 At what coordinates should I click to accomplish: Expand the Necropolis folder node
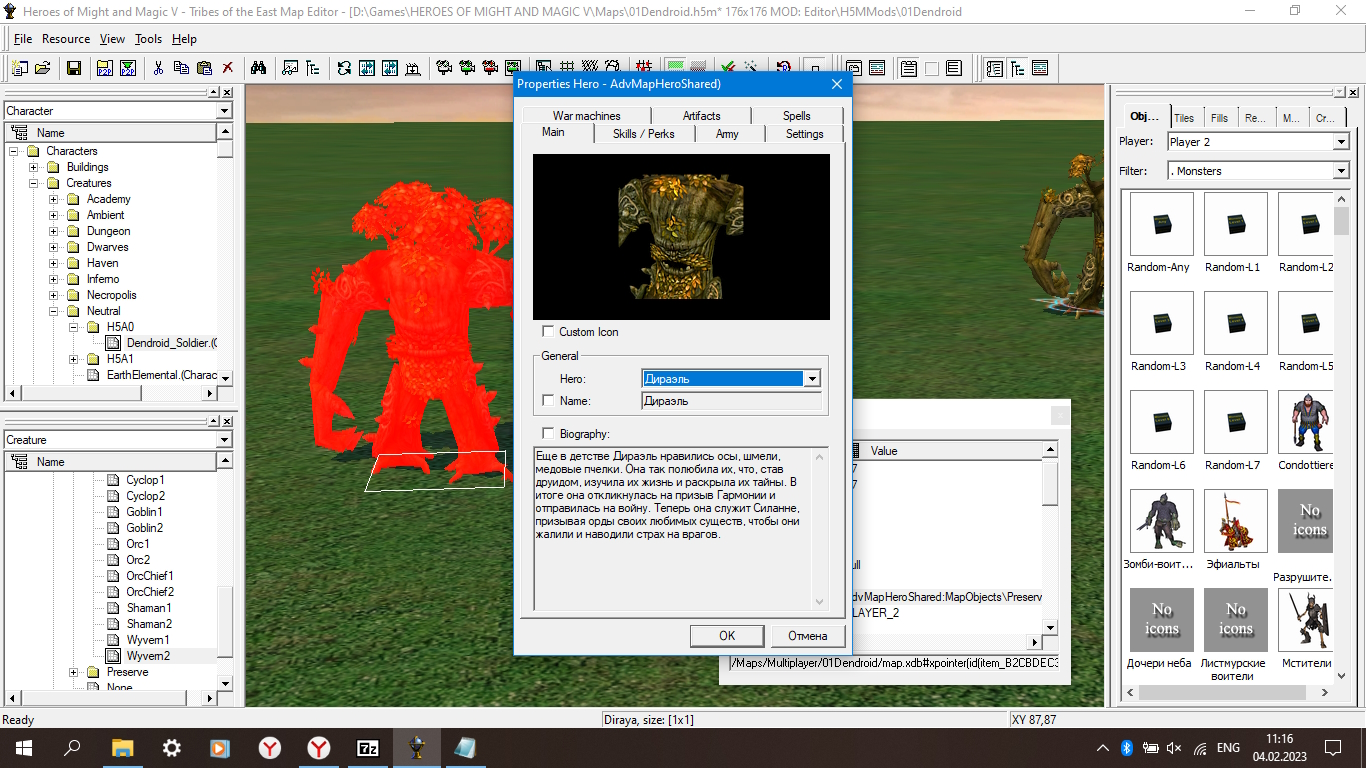click(54, 295)
